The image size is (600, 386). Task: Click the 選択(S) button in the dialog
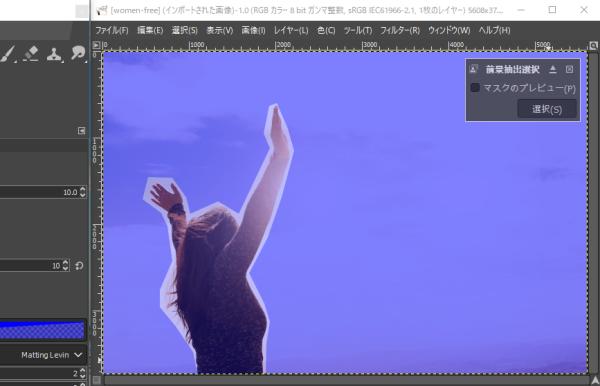coord(547,109)
